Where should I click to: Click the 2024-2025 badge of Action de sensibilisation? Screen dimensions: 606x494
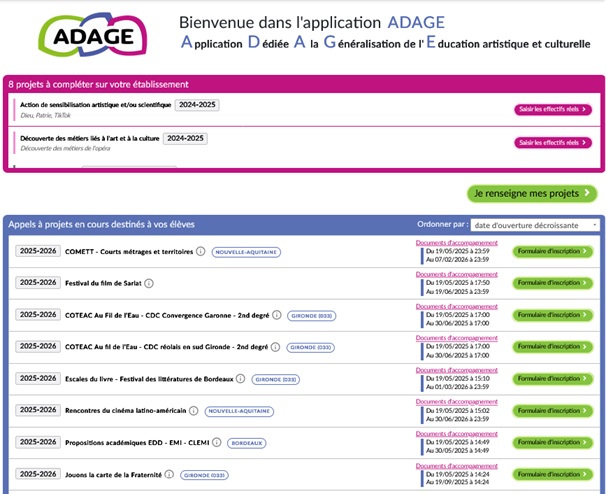pos(197,105)
